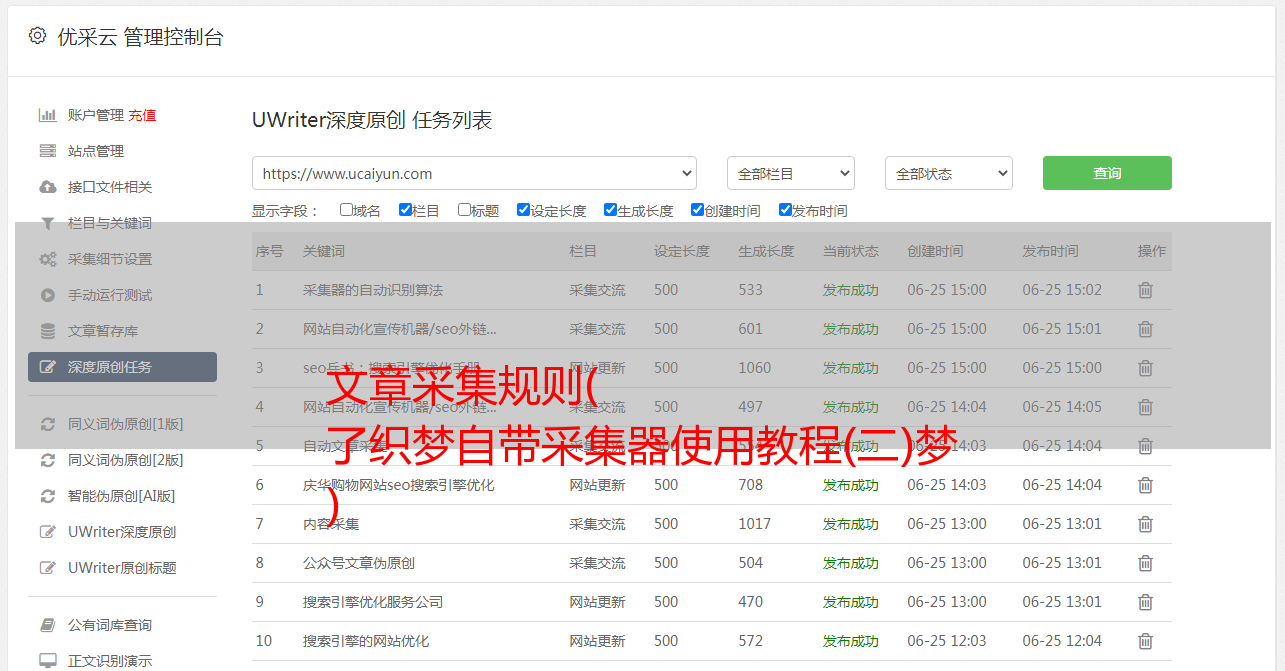Enable the 域名 display field checkbox

pyautogui.click(x=346, y=210)
